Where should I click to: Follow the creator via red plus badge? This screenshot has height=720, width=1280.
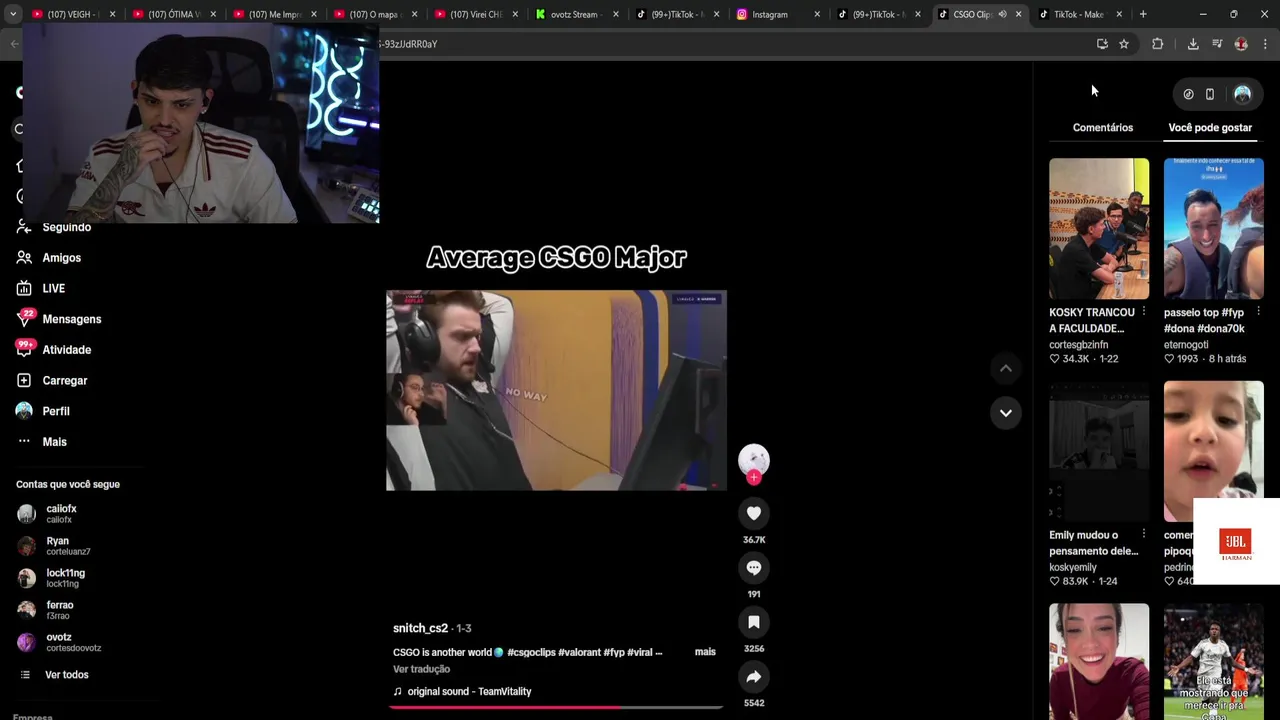754,478
